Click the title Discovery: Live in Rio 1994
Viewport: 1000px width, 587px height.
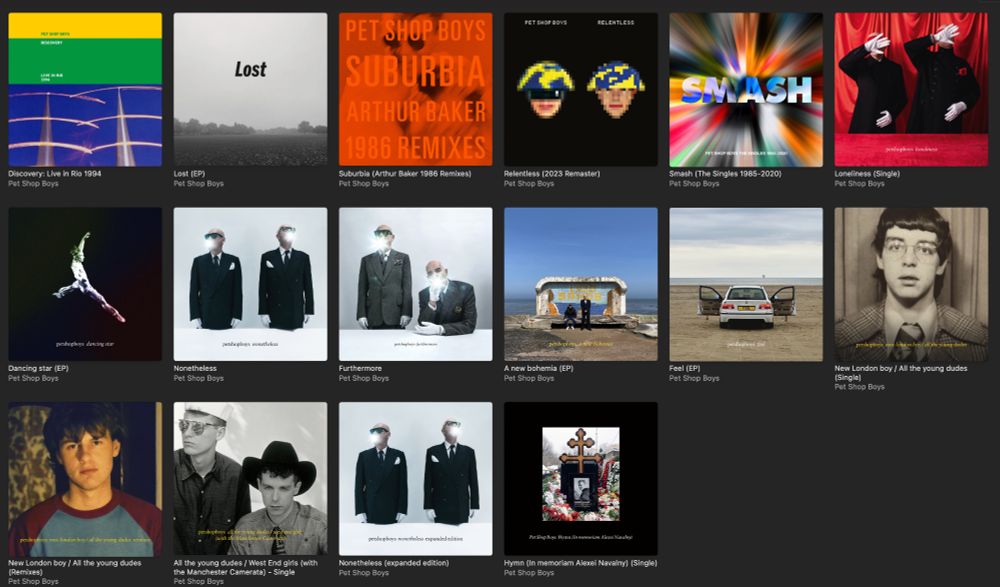[54, 174]
